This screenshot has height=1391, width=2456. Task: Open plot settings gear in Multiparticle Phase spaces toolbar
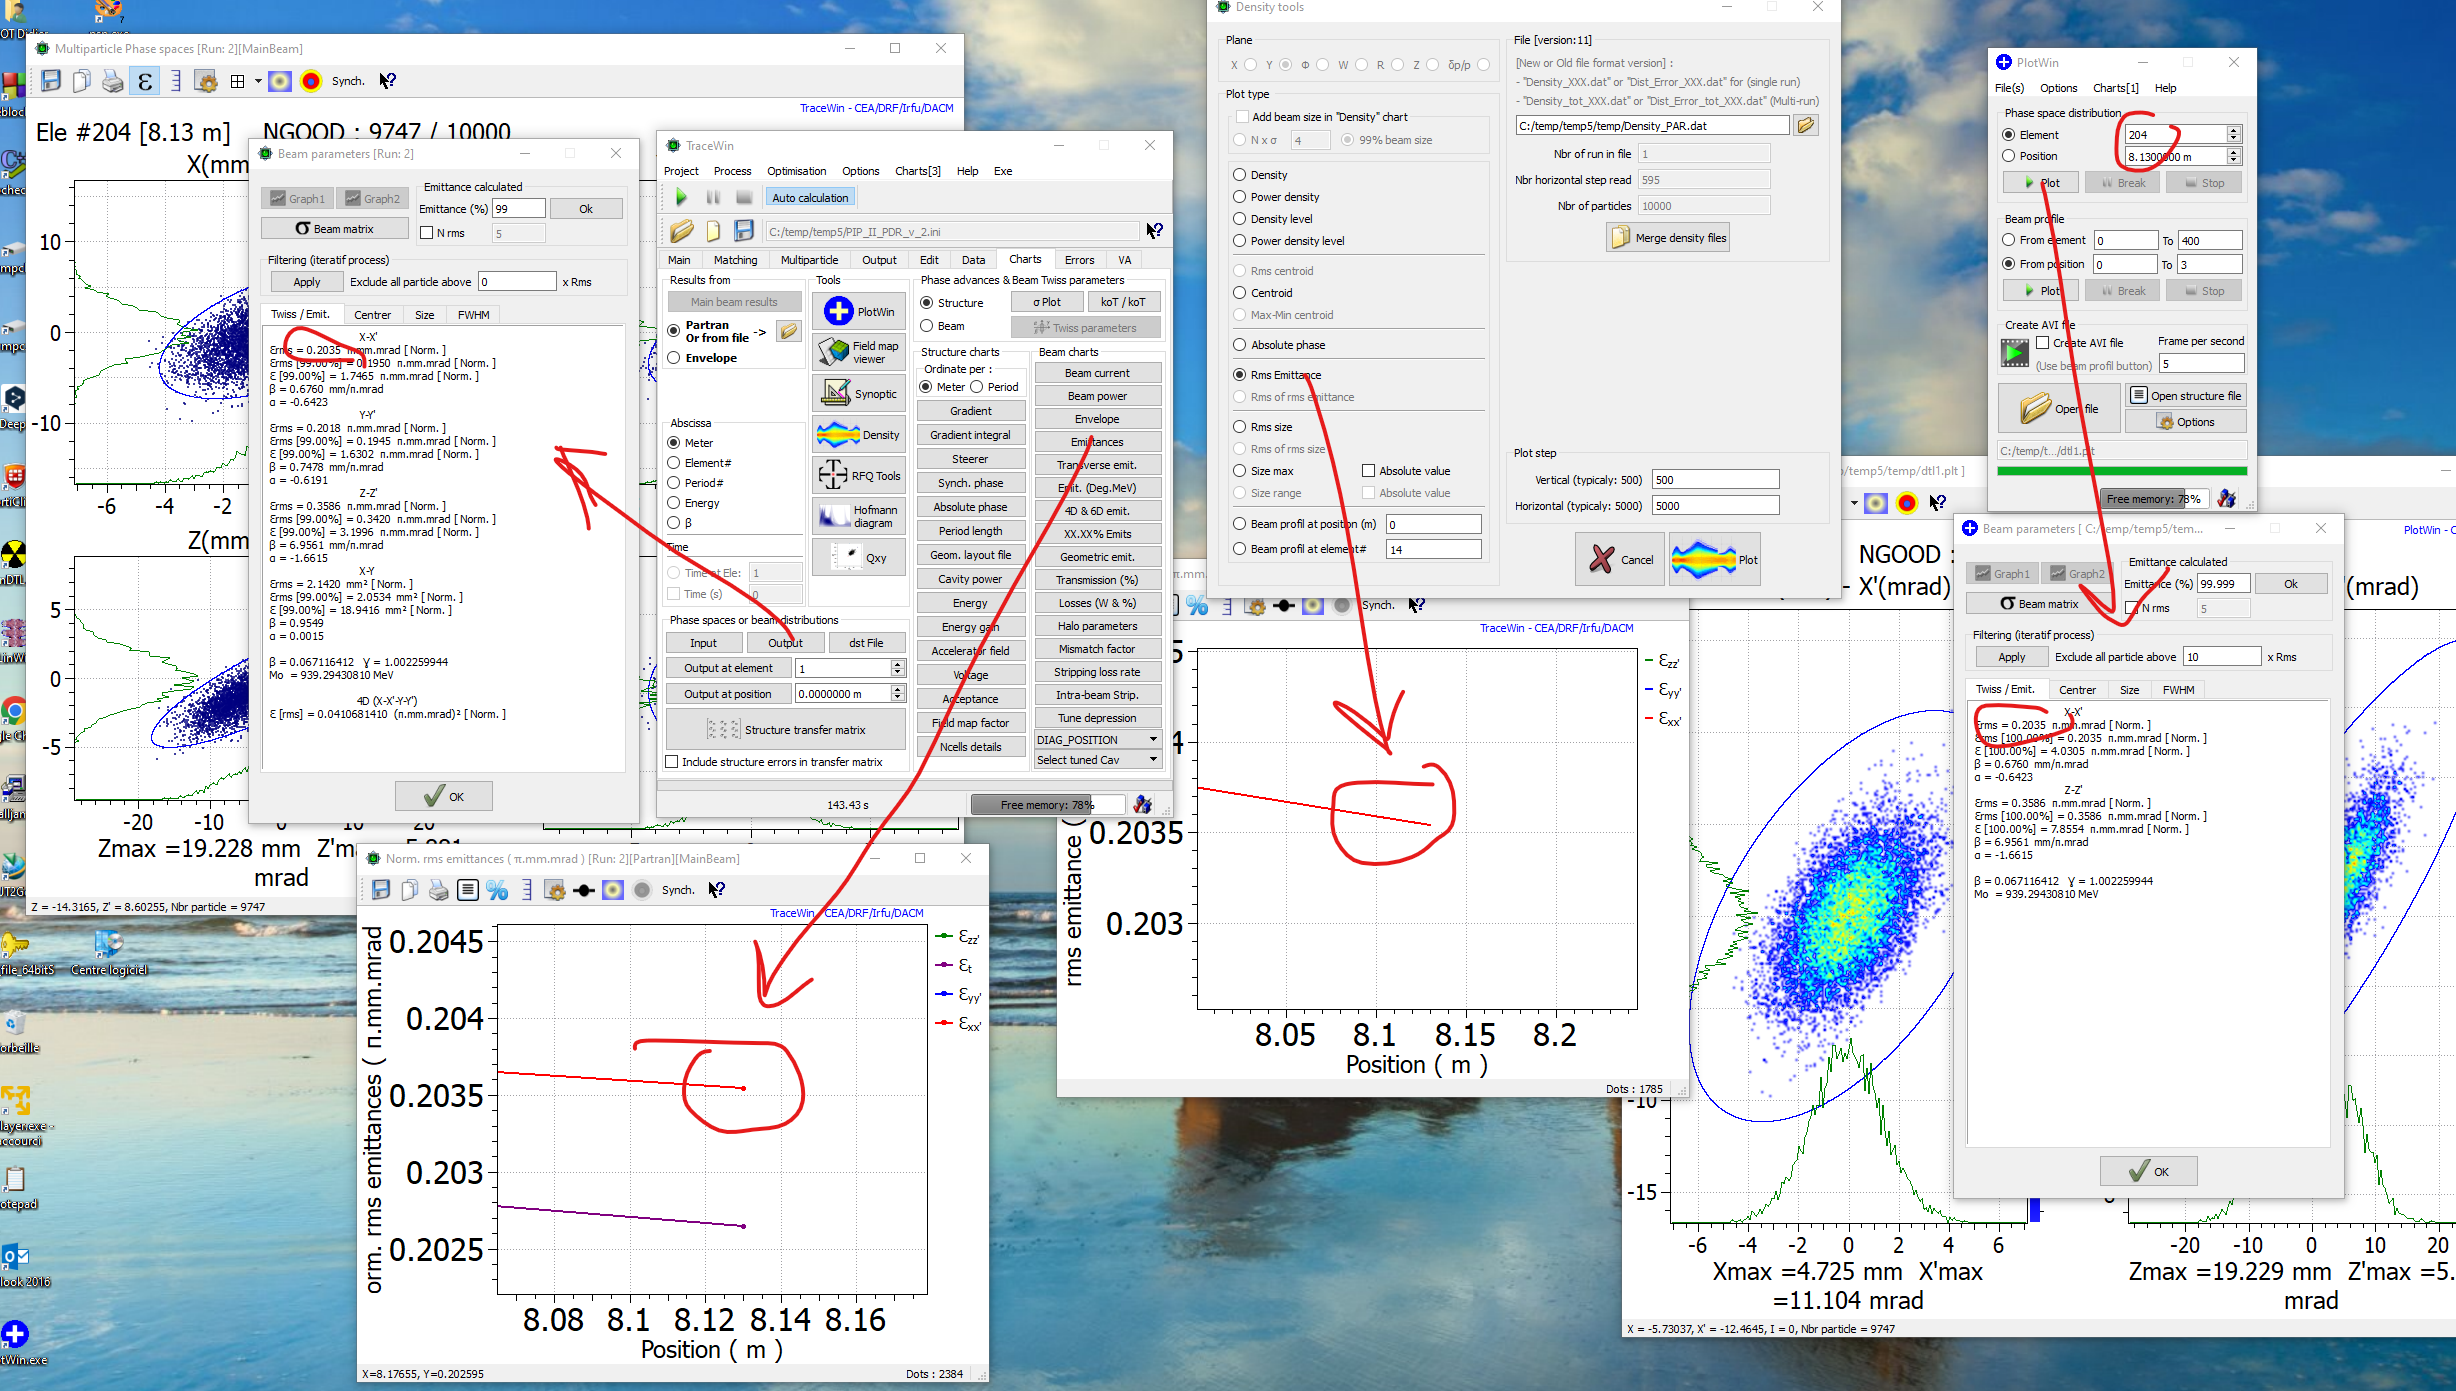click(x=206, y=81)
